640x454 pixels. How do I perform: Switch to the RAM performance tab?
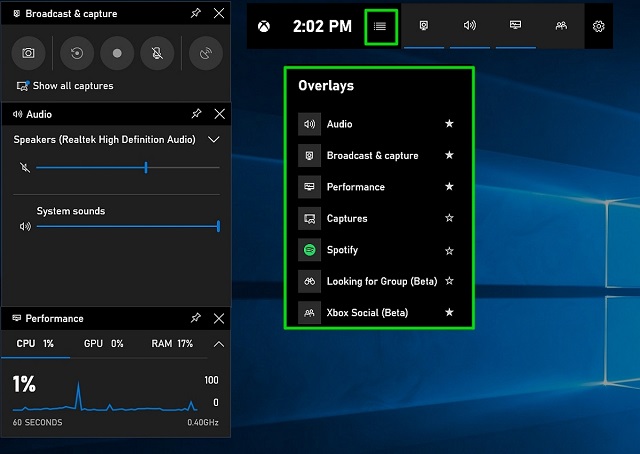[172, 344]
